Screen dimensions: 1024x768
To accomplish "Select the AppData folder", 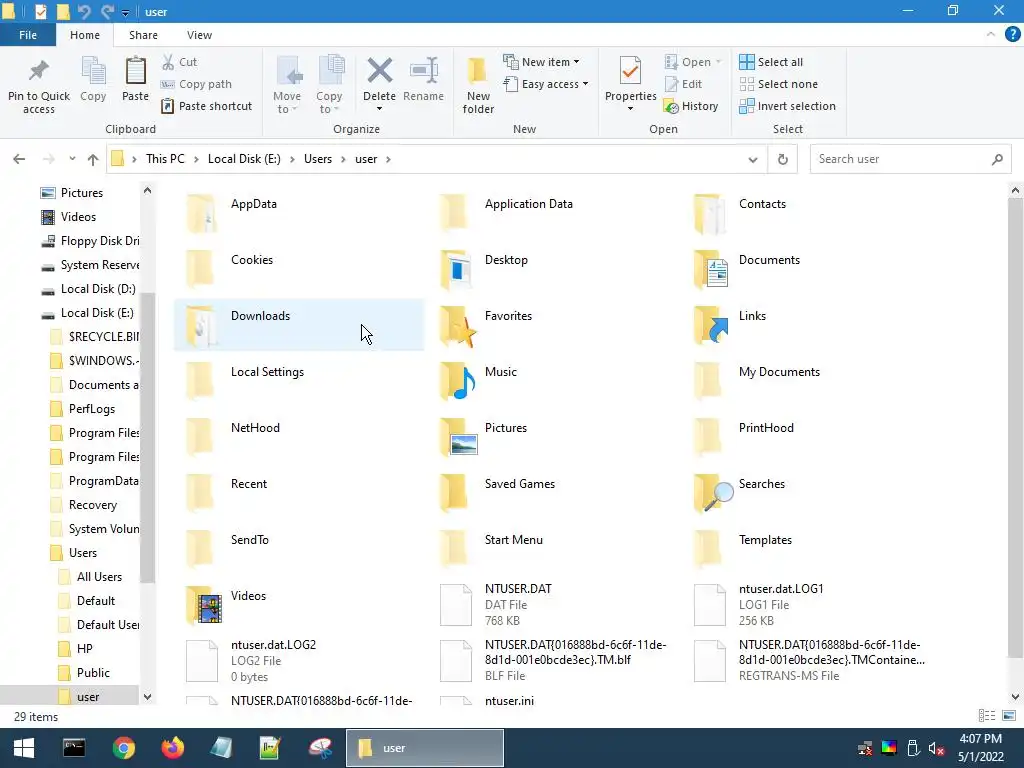I will click(299, 213).
